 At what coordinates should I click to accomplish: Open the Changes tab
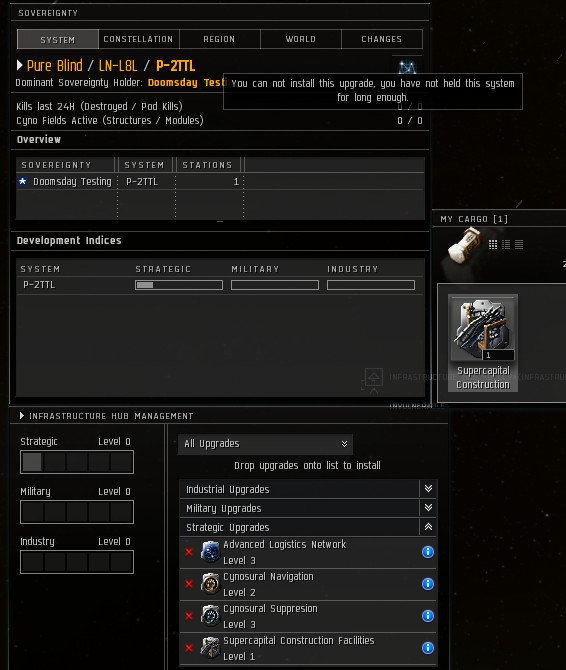click(381, 39)
